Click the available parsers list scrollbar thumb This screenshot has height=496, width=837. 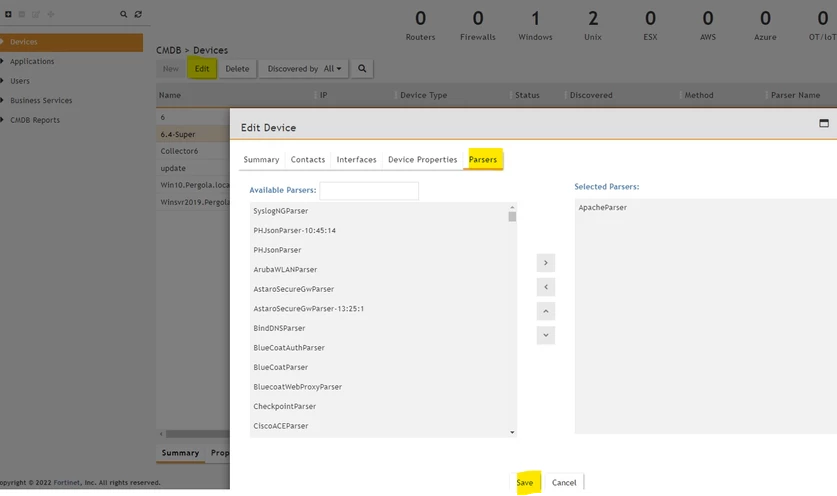click(x=512, y=216)
